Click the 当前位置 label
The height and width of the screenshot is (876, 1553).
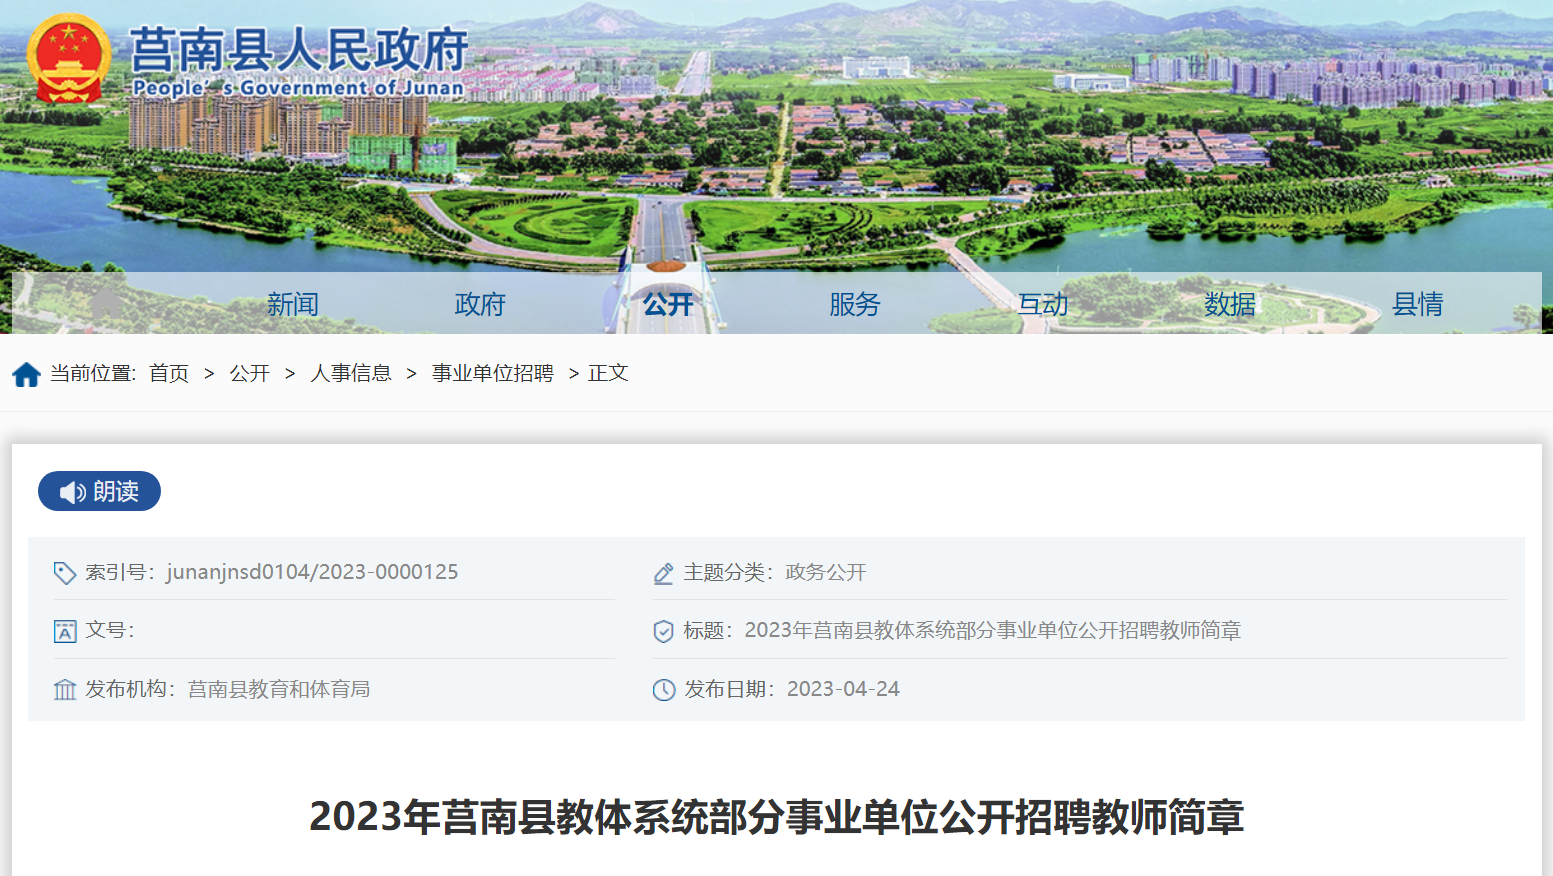[x=93, y=373]
